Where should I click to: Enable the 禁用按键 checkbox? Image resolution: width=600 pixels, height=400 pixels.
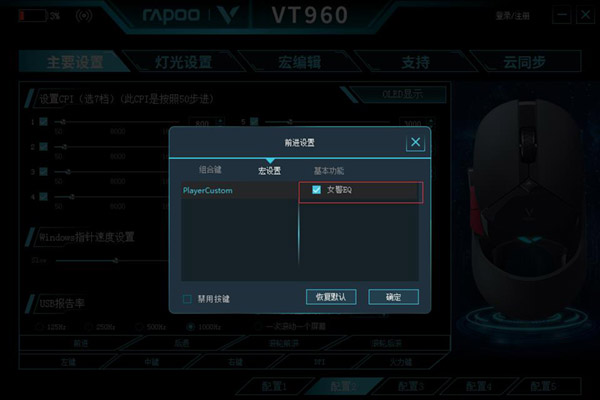[187, 299]
